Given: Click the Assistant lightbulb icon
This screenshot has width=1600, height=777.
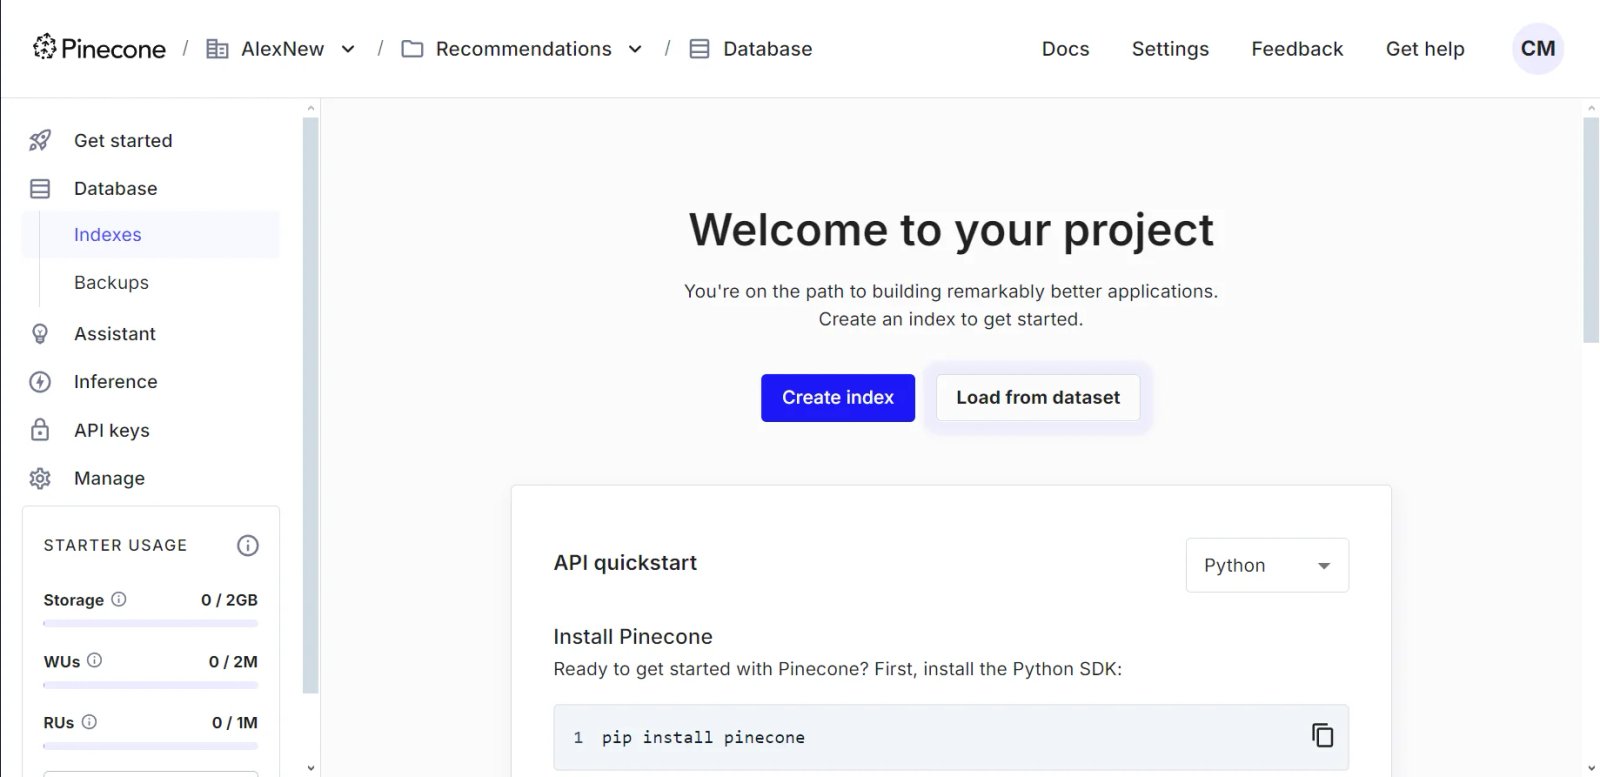Looking at the screenshot, I should 40,334.
